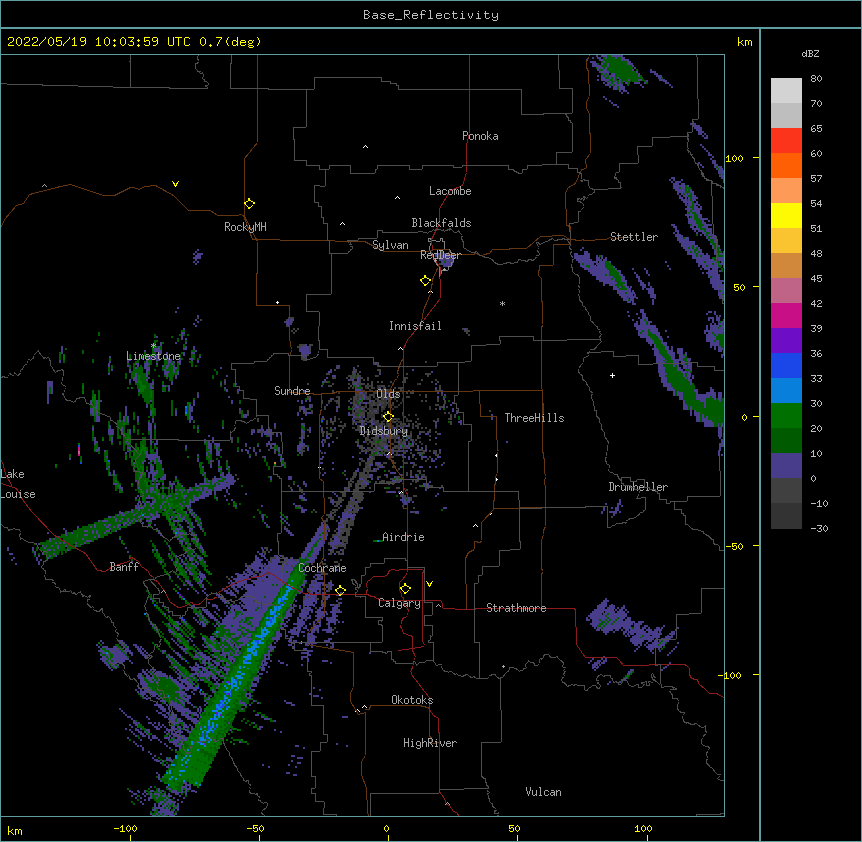Click the Ponoka city label
The width and height of the screenshot is (862, 842).
point(480,136)
